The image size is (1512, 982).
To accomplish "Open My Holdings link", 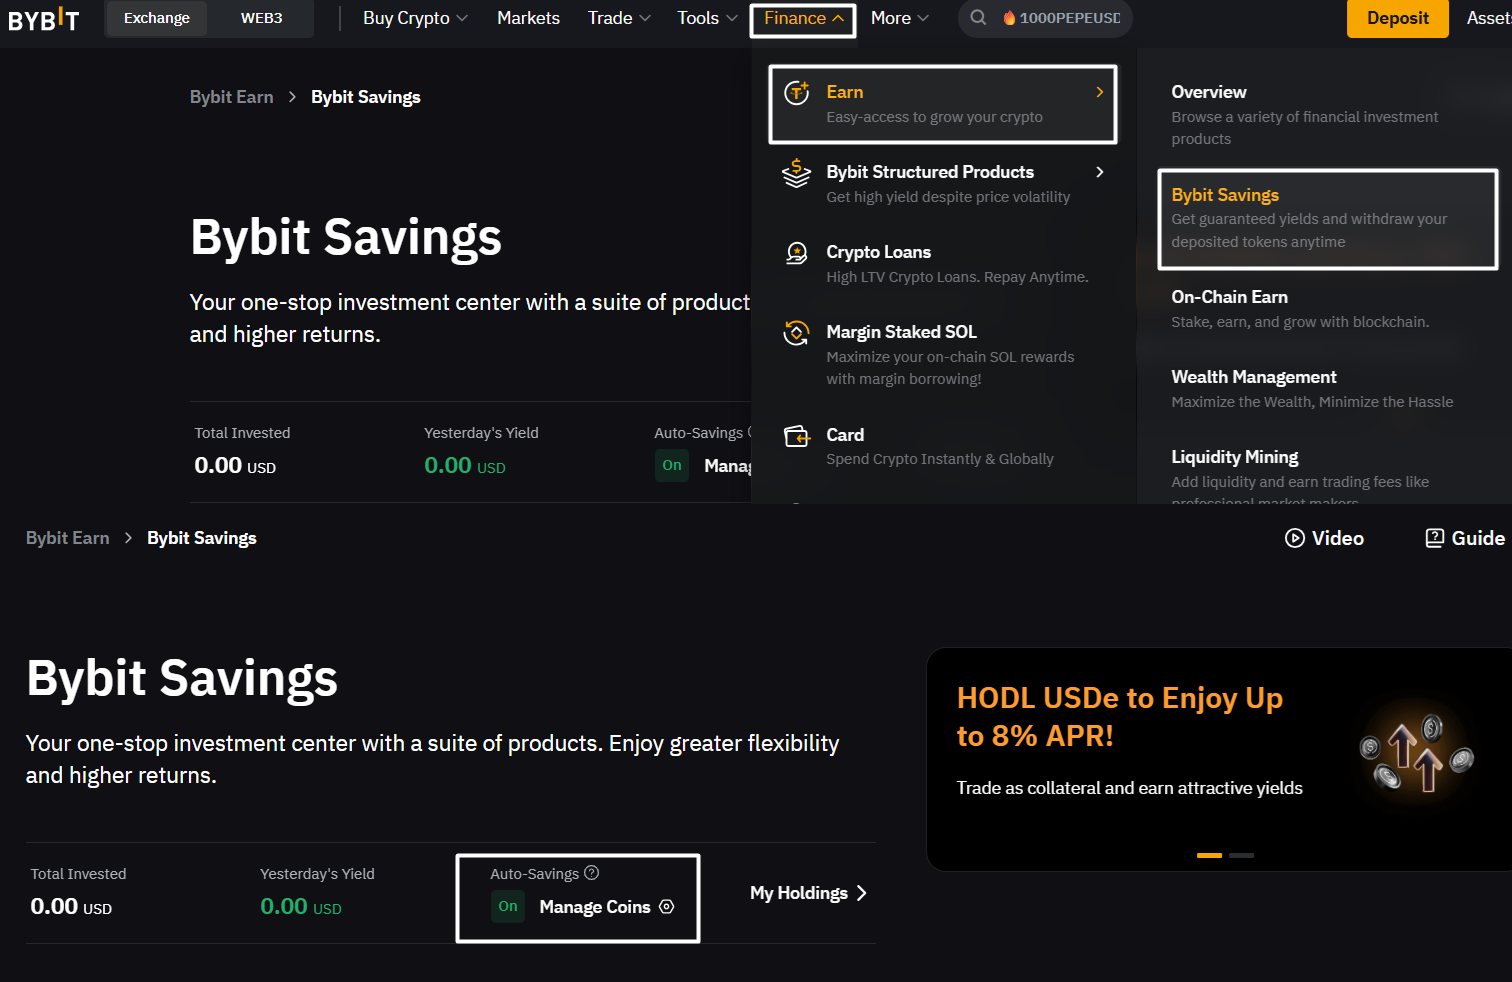I will (808, 893).
